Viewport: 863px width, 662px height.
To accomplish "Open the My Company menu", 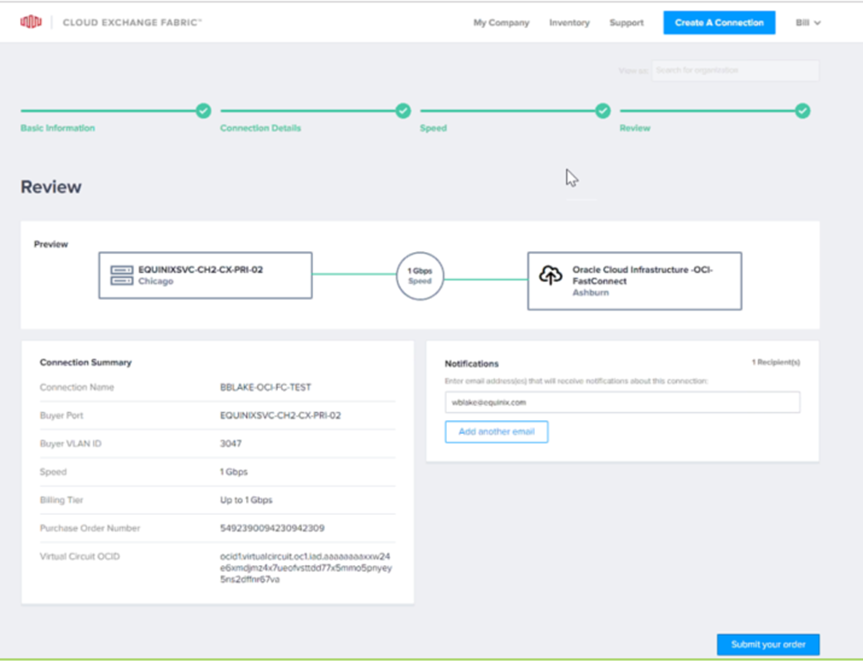I will 501,23.
